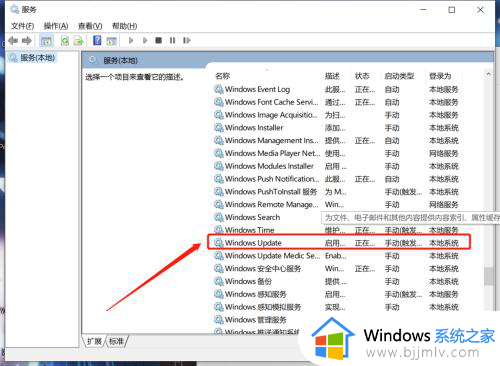
Task: Click the Stop Service square icon
Action: click(159, 41)
